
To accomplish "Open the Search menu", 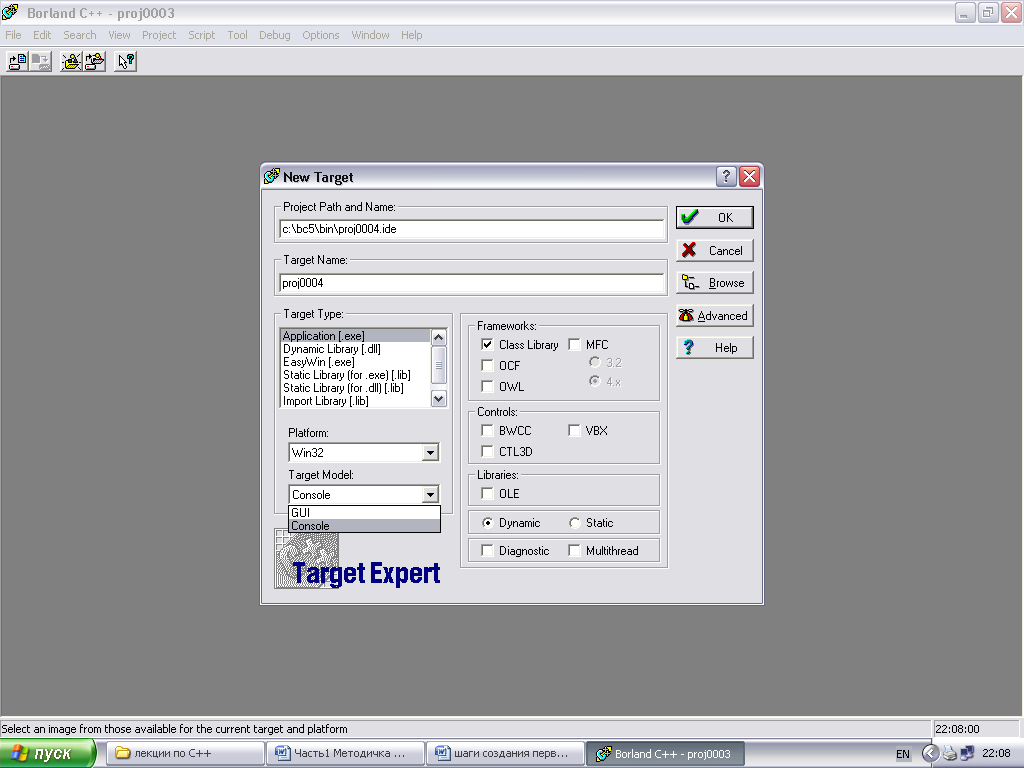I will pos(80,35).
